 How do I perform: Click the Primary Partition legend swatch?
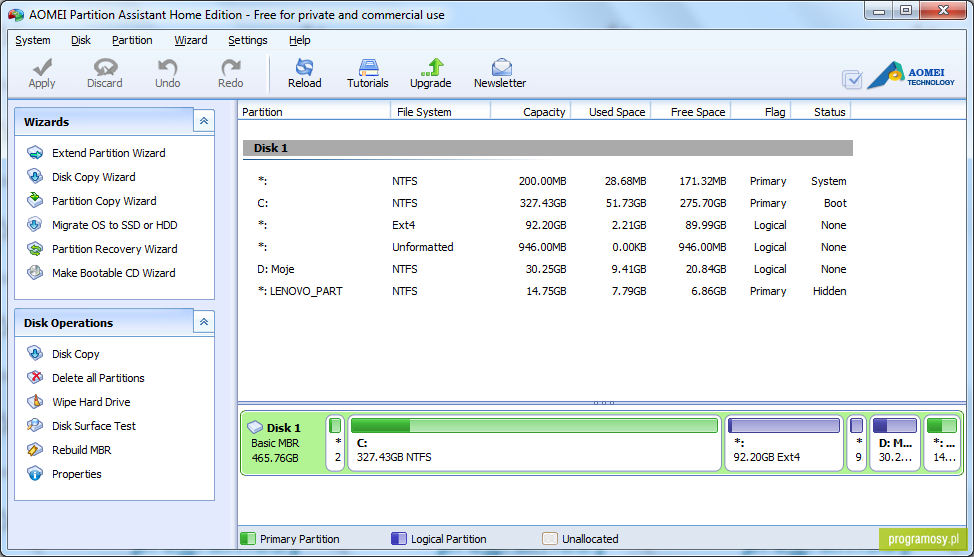coord(248,538)
